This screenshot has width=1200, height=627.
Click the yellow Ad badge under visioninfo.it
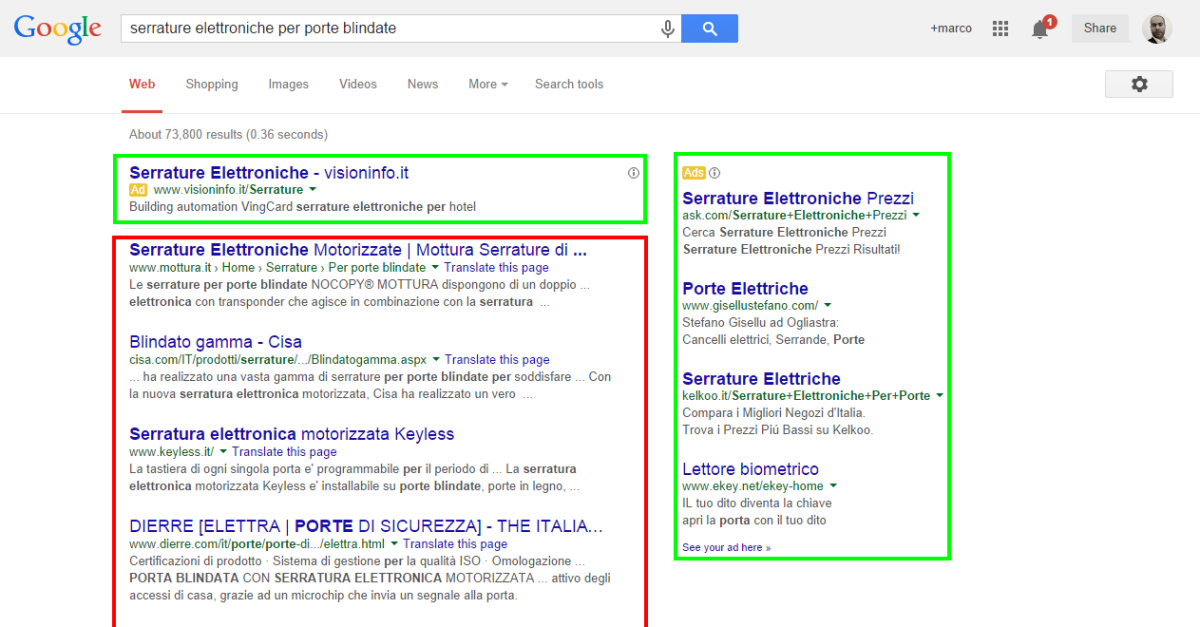click(x=138, y=190)
